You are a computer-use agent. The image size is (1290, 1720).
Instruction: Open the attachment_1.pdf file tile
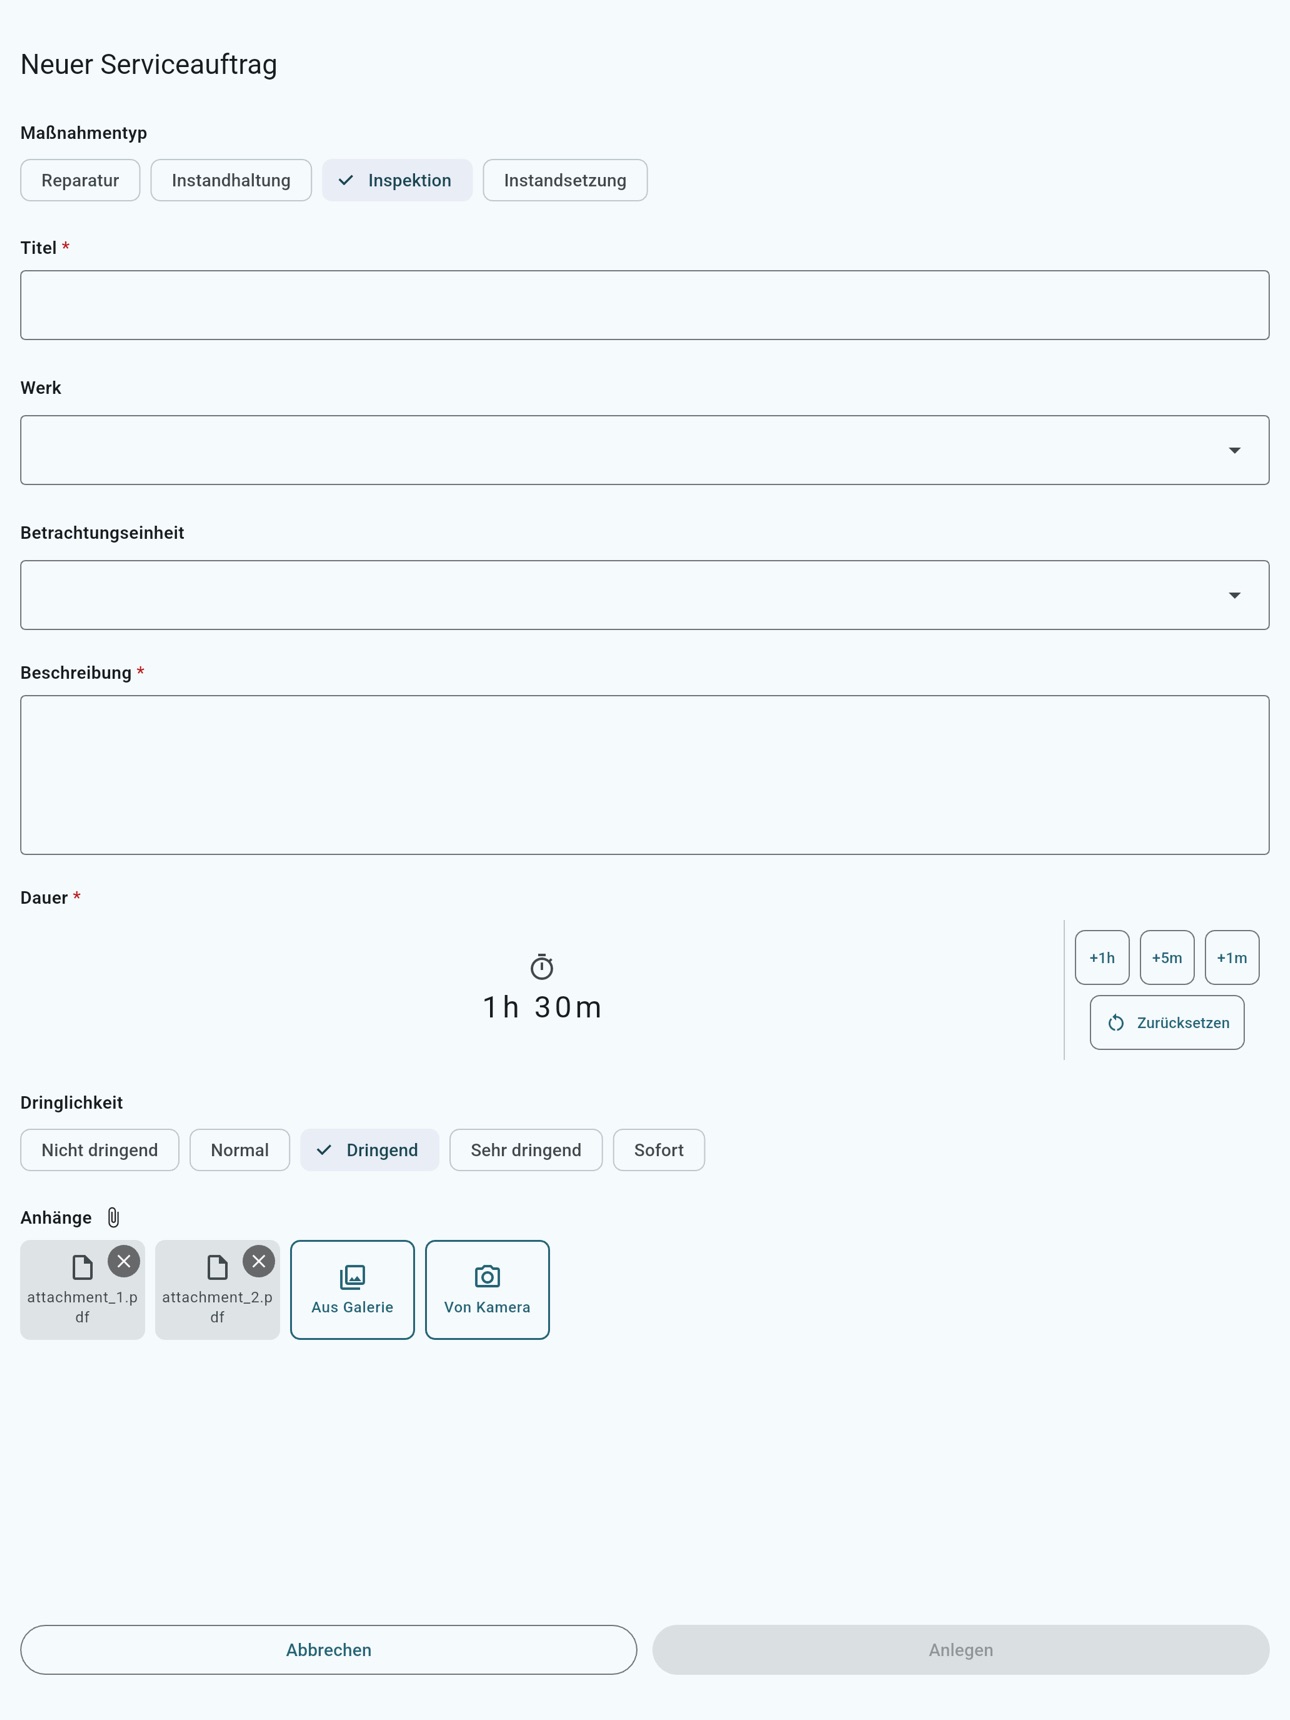pos(82,1290)
